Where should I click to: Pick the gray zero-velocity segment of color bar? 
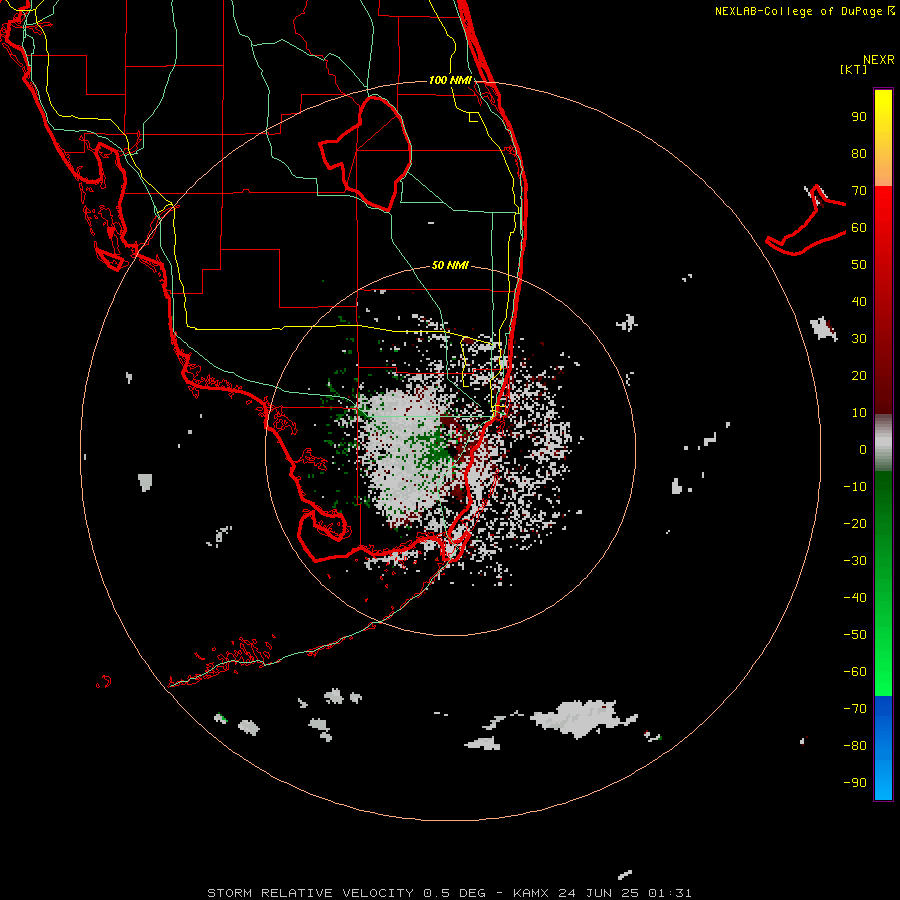pyautogui.click(x=883, y=443)
